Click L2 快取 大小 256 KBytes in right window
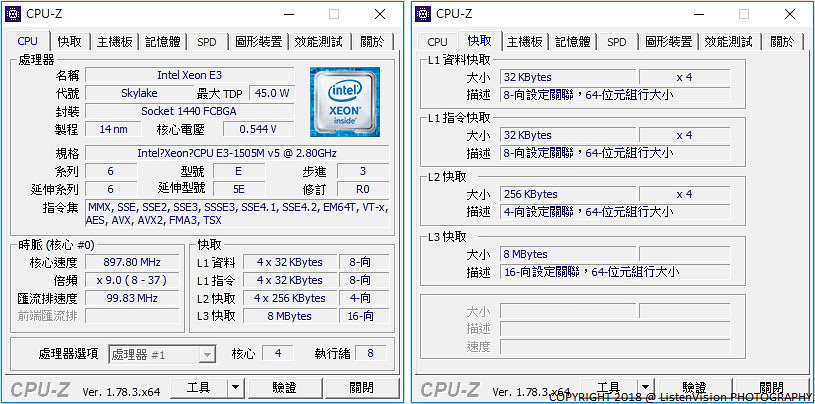The width and height of the screenshot is (815, 404). click(568, 194)
